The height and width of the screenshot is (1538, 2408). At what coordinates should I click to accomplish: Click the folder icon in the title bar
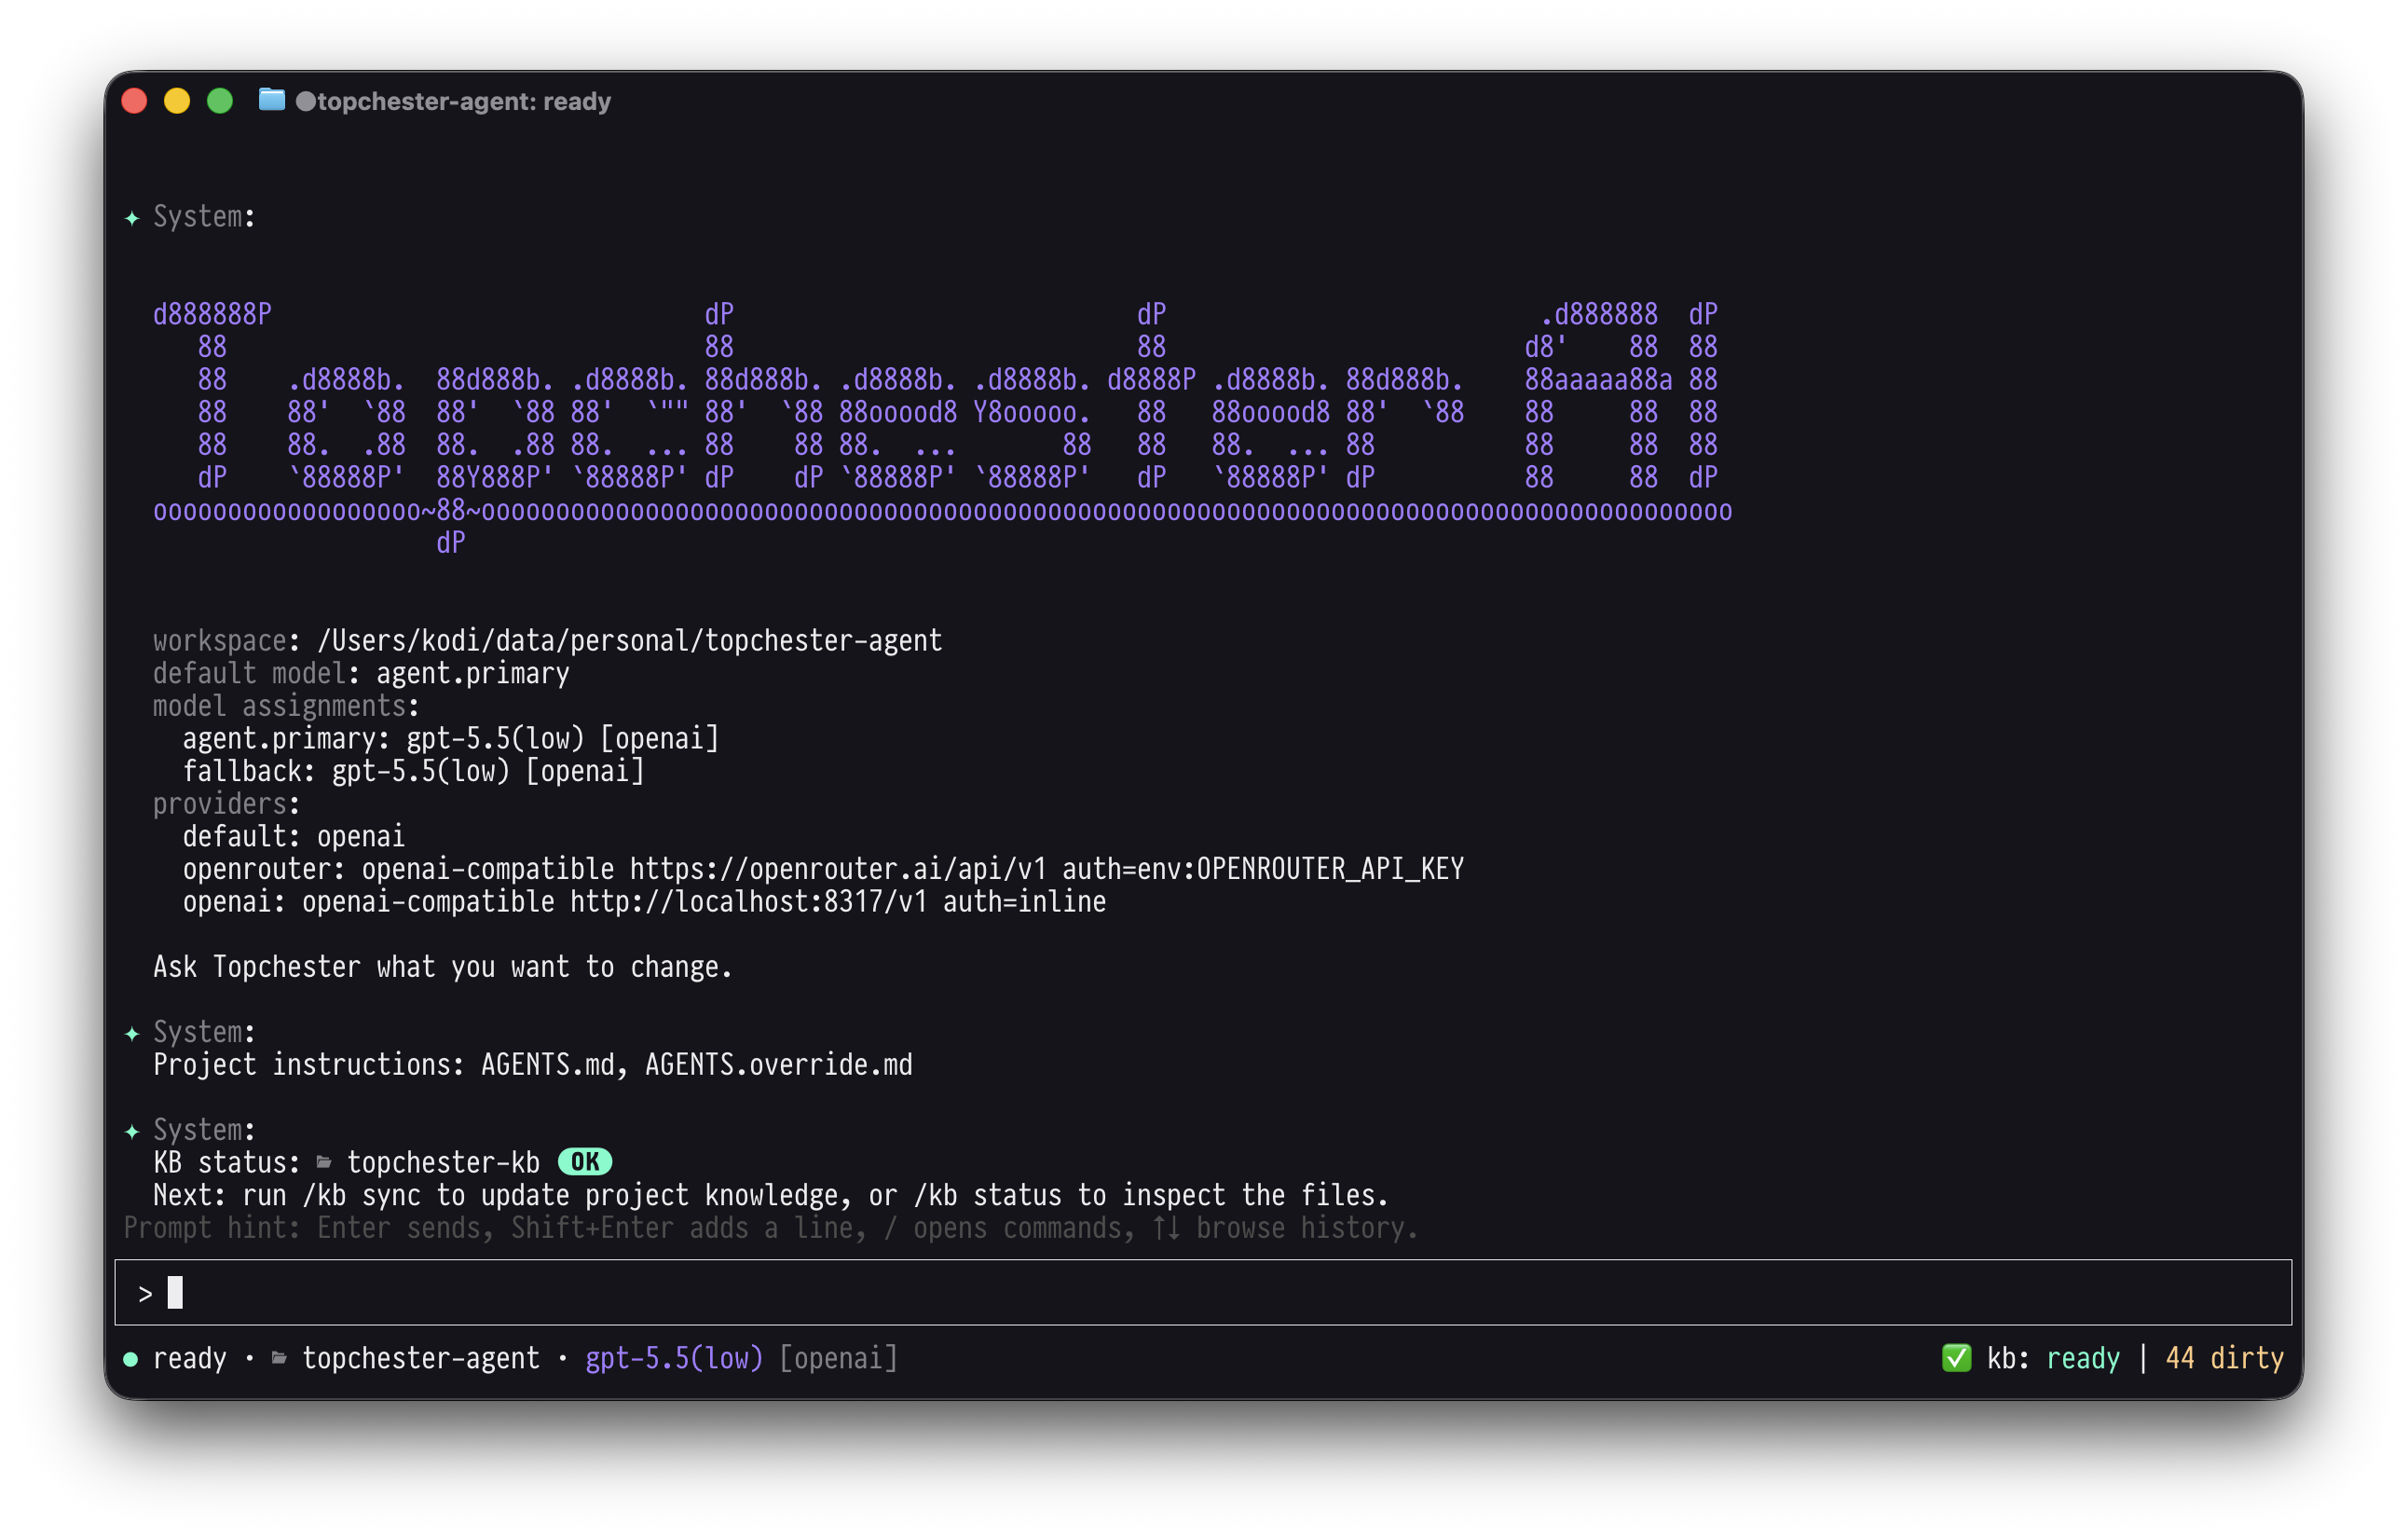pyautogui.click(x=272, y=100)
